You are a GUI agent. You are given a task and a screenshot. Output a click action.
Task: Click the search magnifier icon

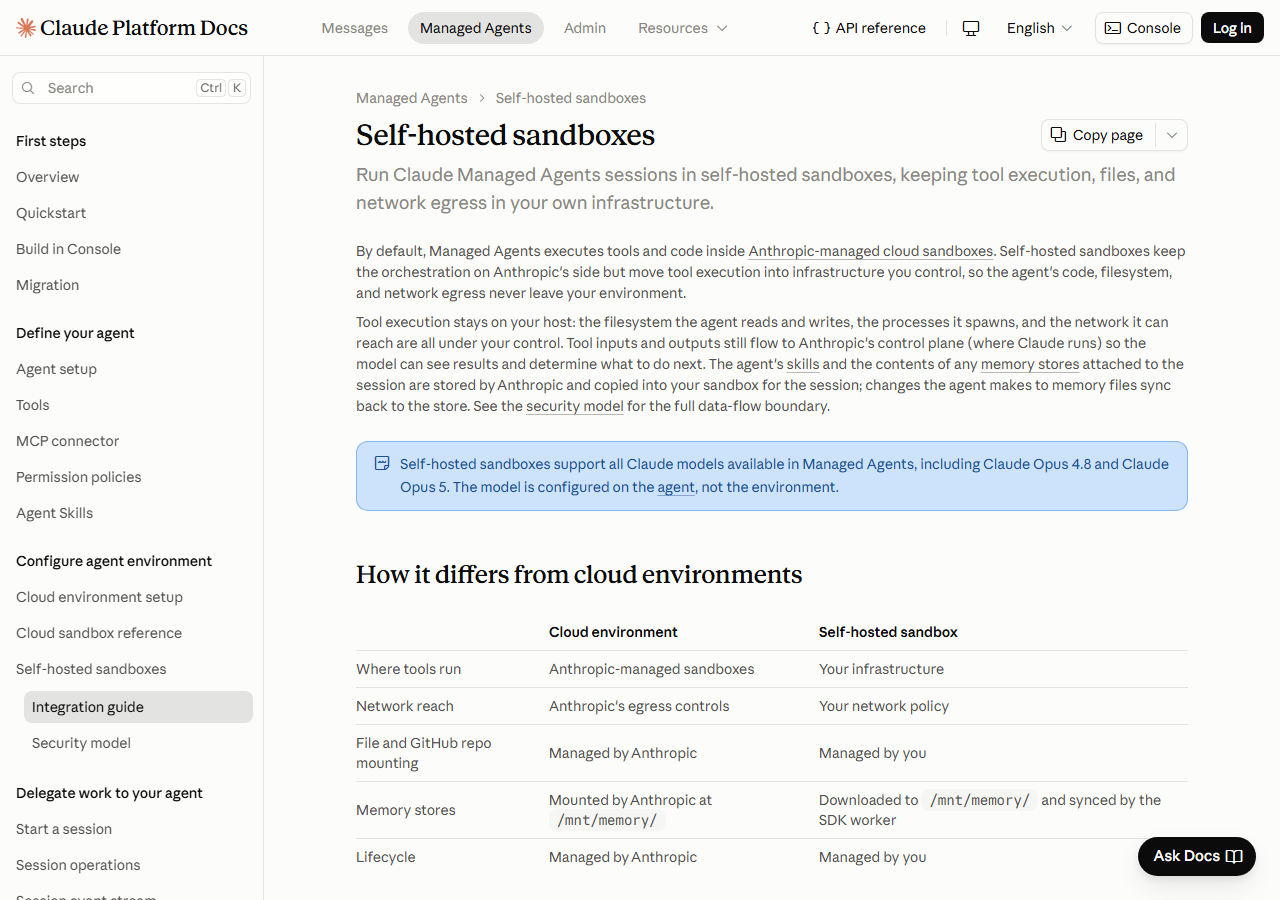28,88
